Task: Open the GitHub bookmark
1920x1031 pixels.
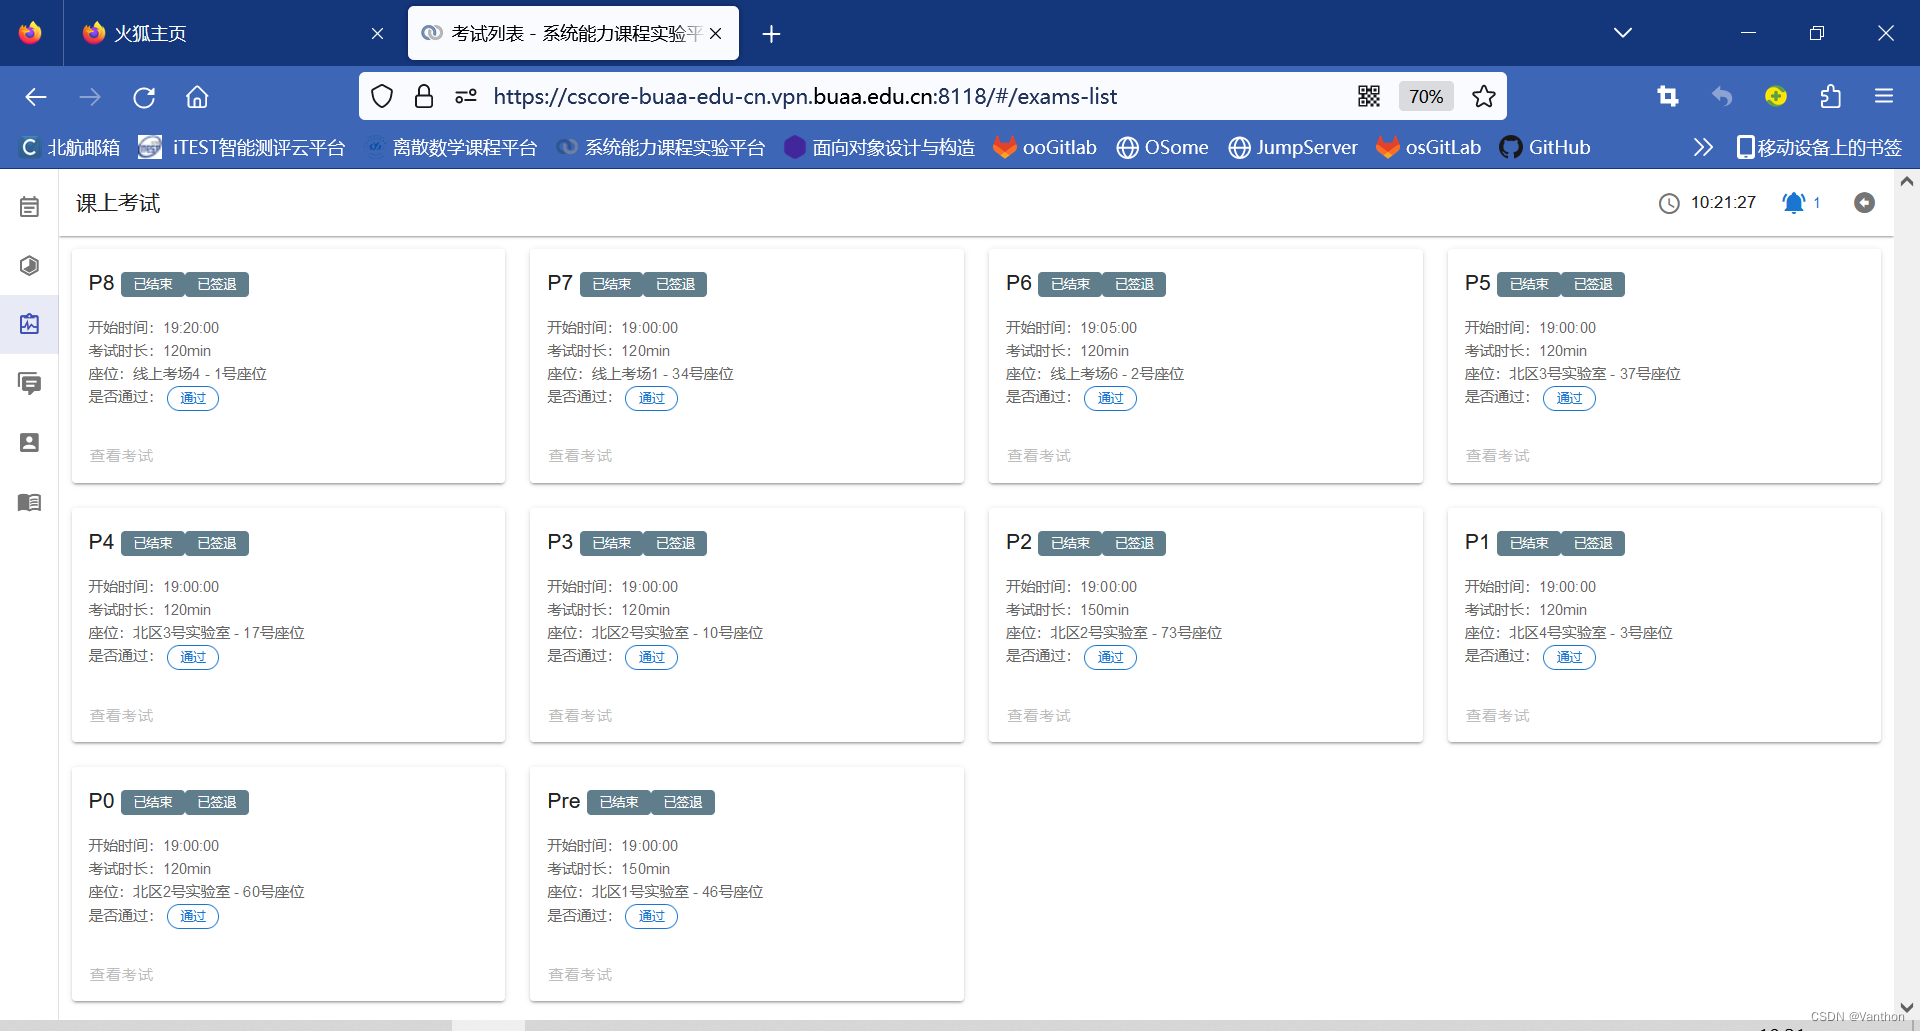Action: click(x=1545, y=148)
